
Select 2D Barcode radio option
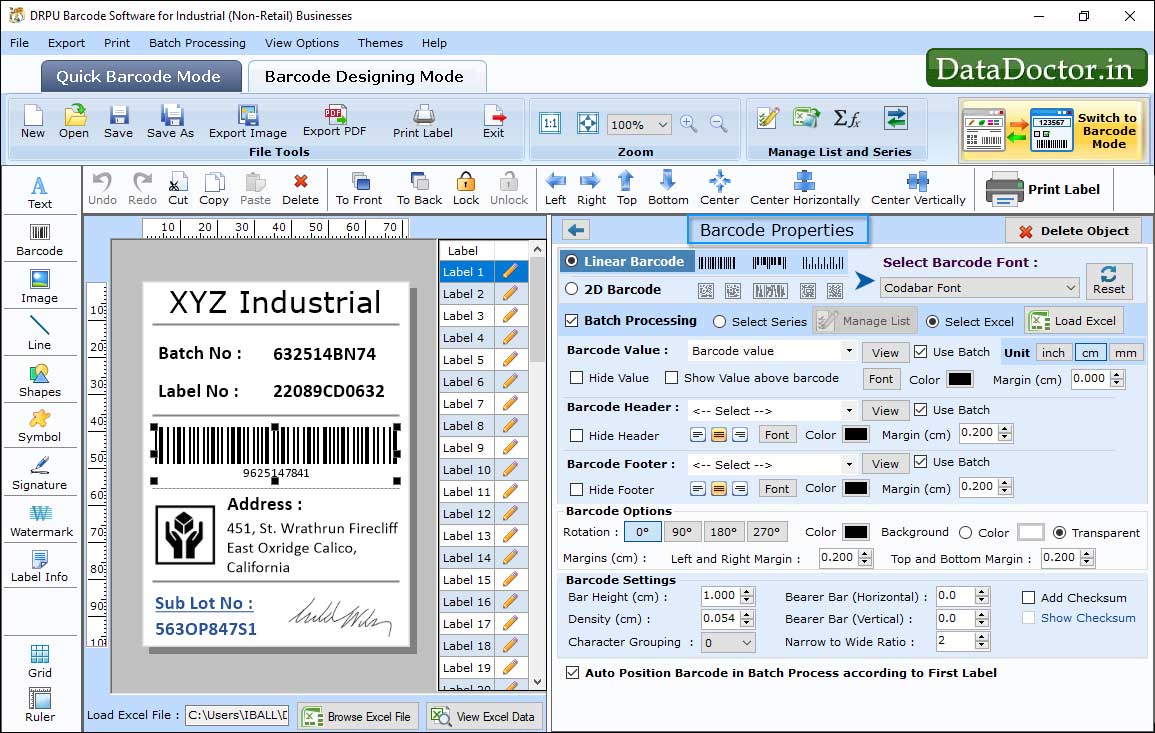572,289
